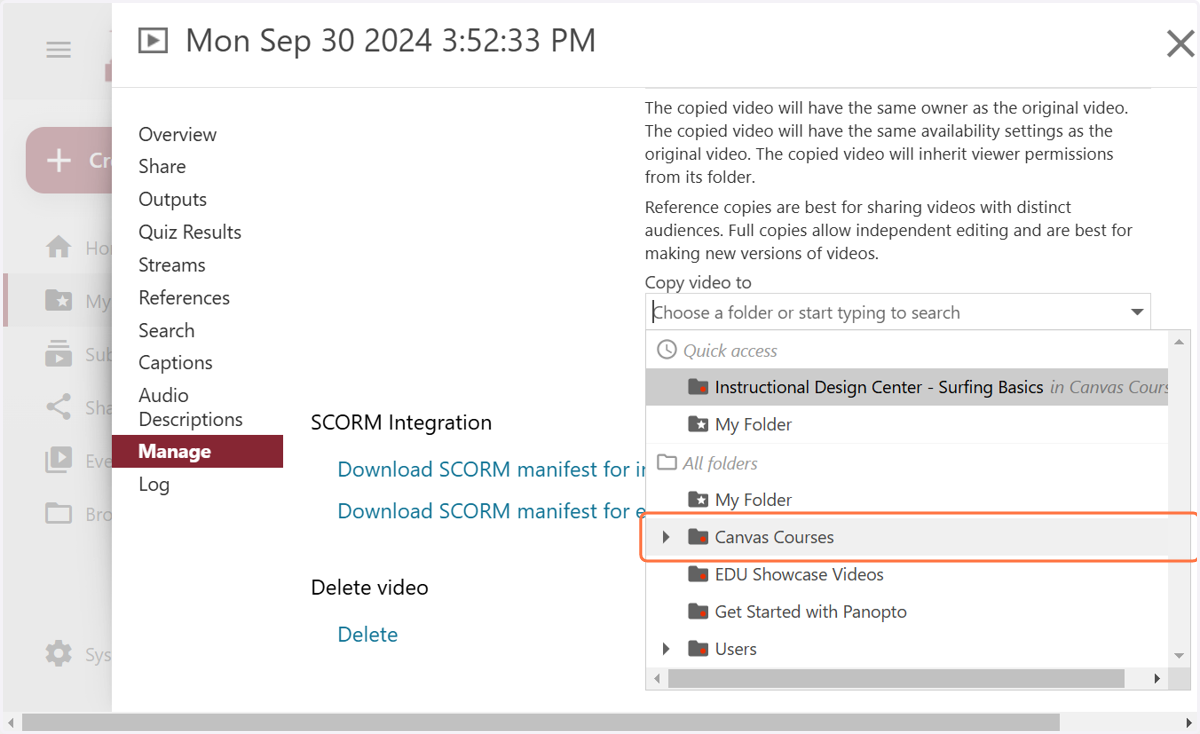Screen dimensions: 1200x734
Task: Click the starred My Folder sidebar icon
Action: pos(59,300)
